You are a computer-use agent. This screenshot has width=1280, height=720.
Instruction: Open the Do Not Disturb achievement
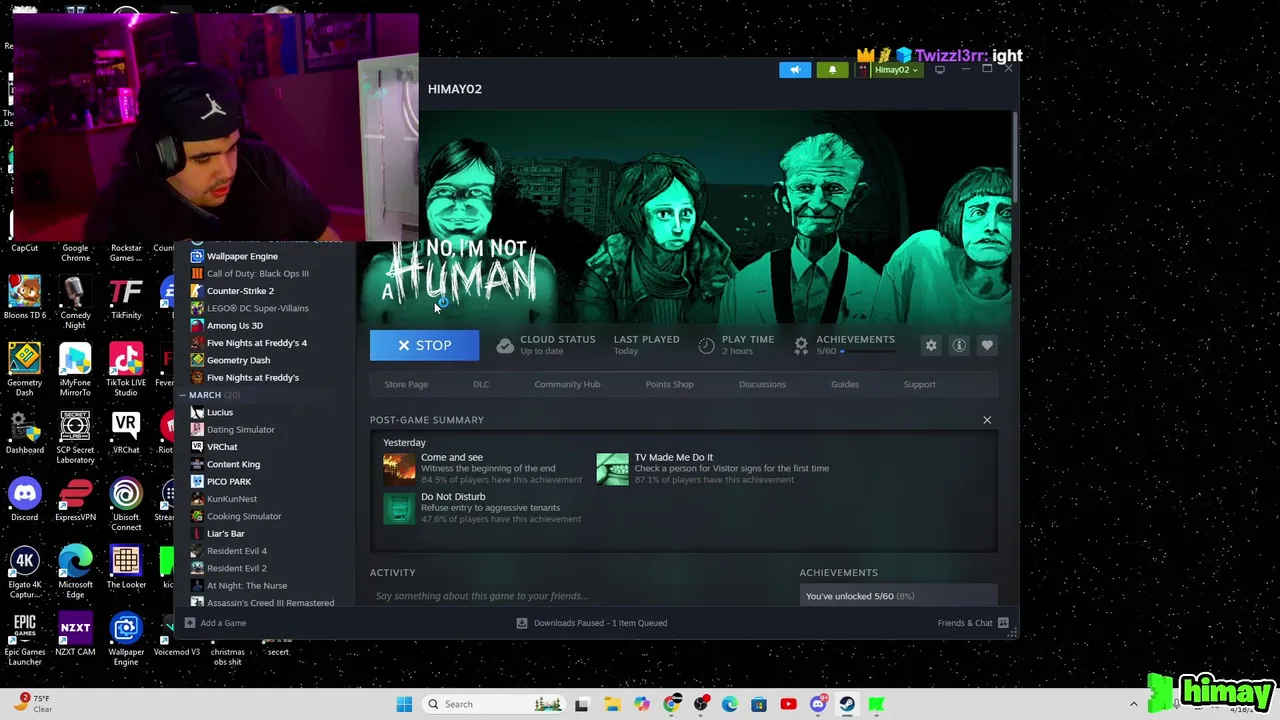(x=482, y=507)
